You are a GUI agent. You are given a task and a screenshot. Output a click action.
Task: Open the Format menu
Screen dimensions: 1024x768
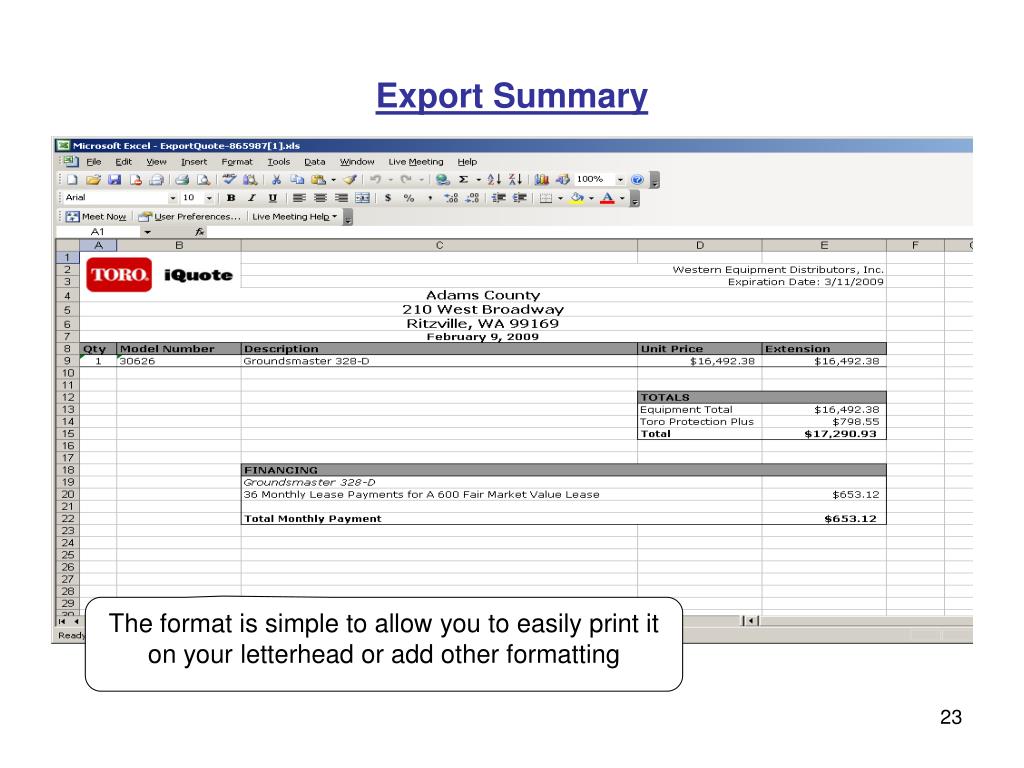[237, 162]
